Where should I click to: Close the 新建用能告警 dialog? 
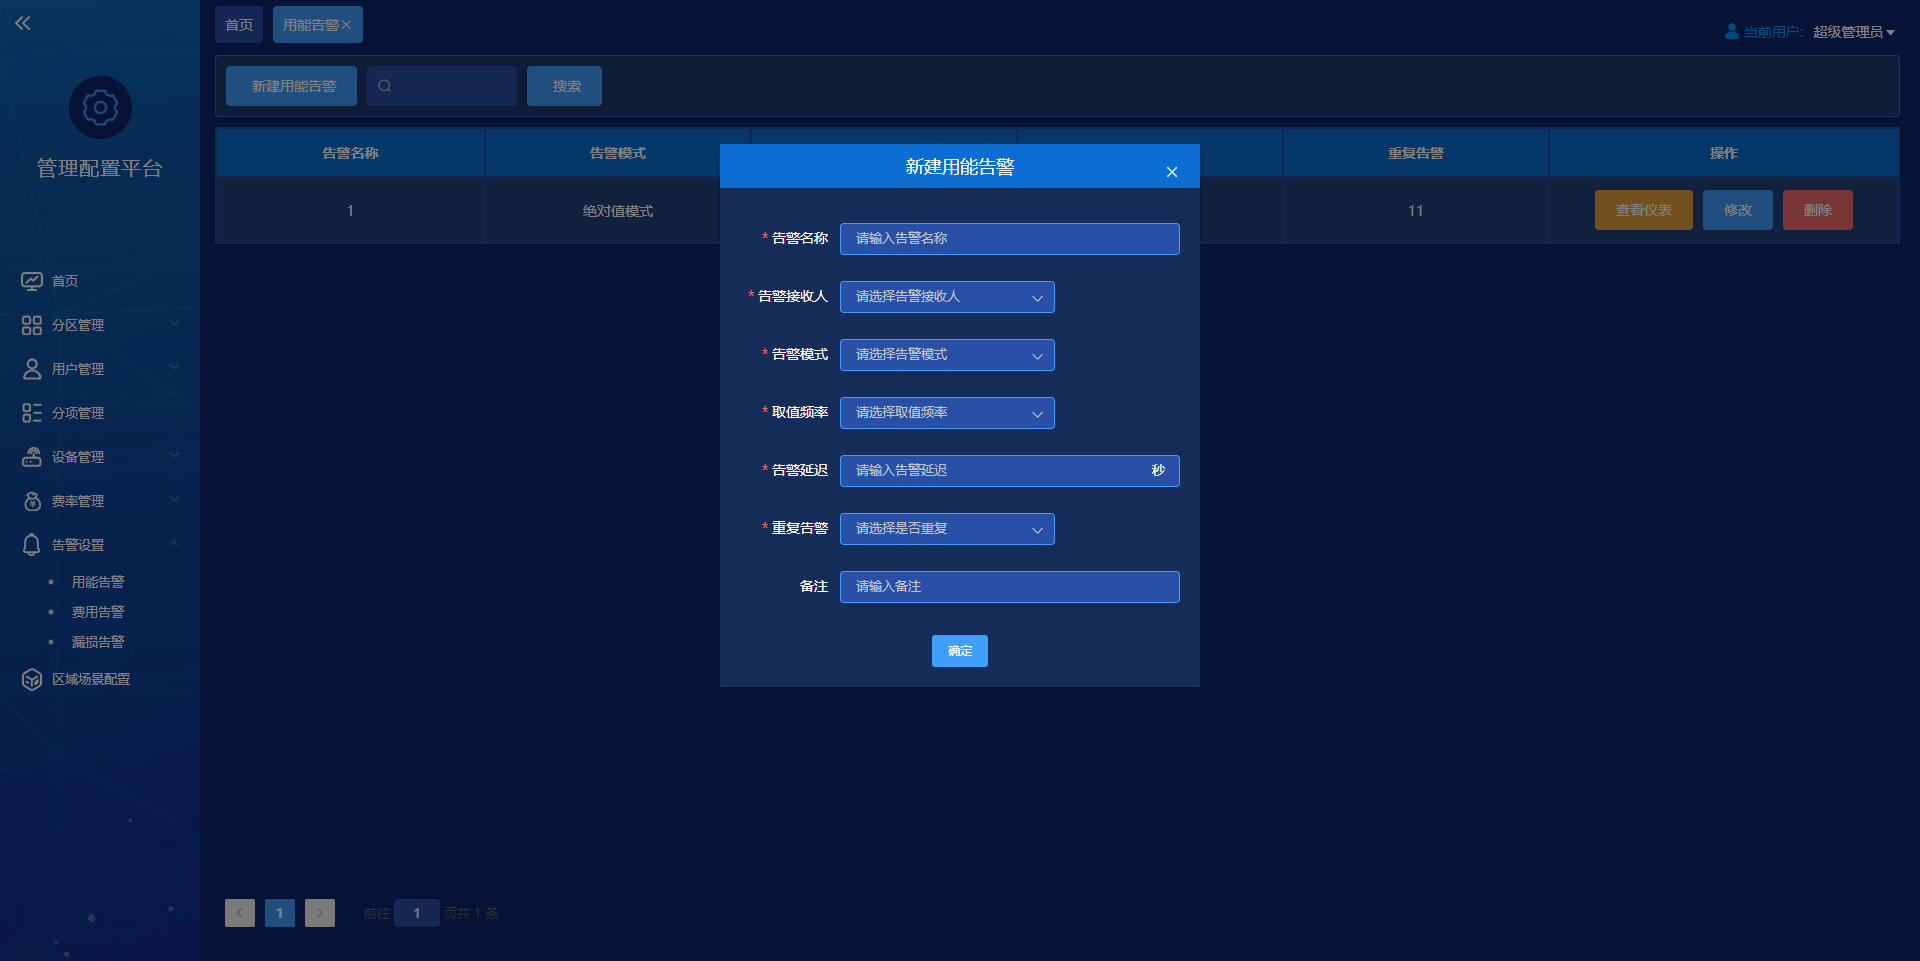pos(1172,172)
